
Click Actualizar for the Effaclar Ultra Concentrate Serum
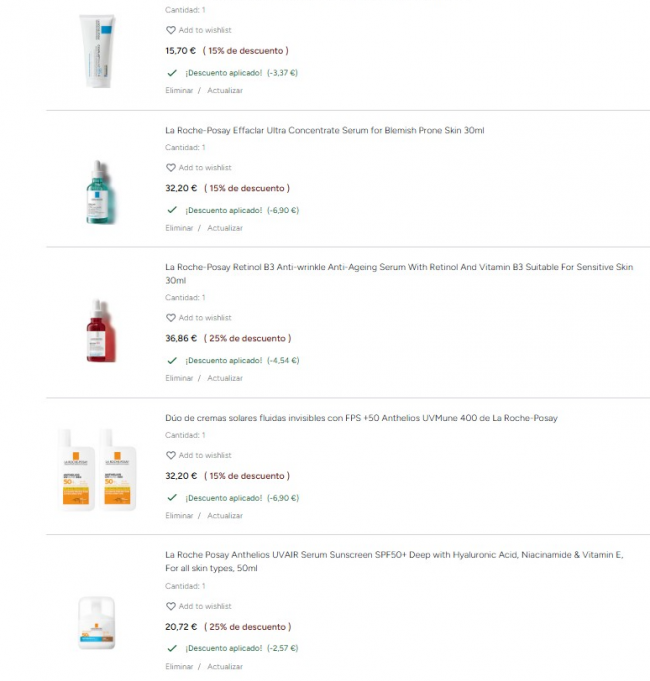(225, 228)
